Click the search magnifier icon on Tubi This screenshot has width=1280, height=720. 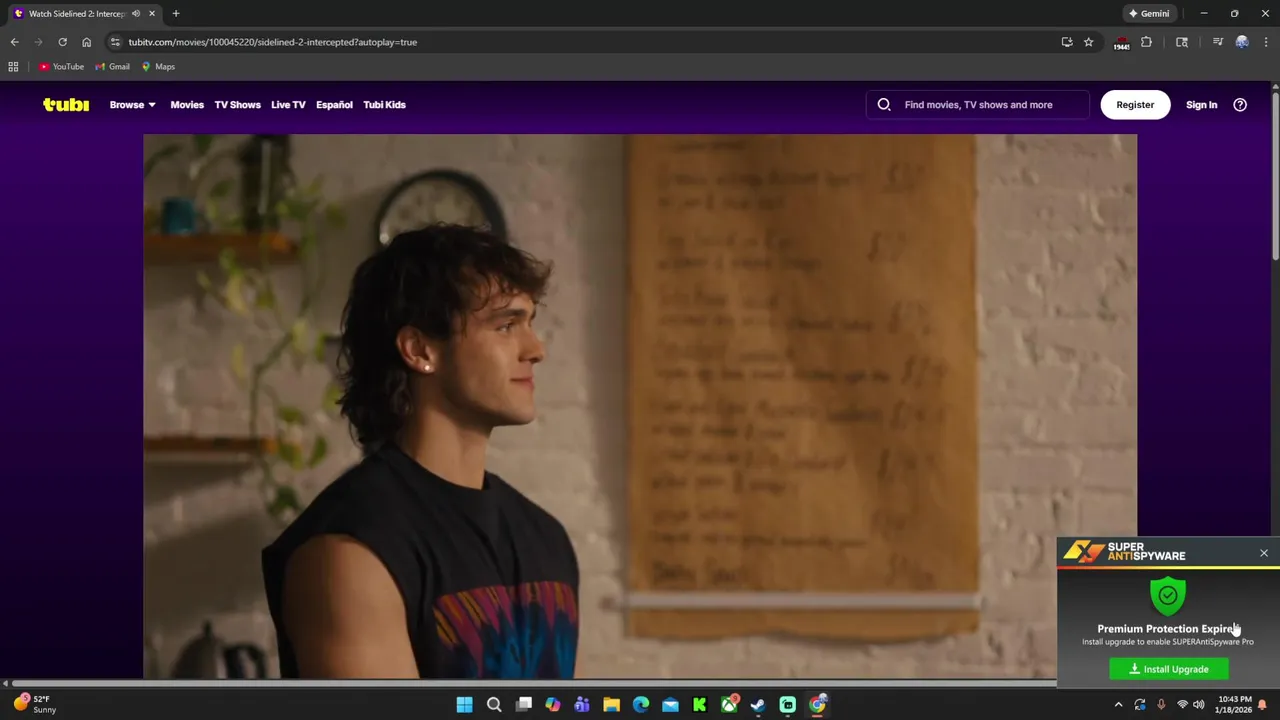[884, 105]
